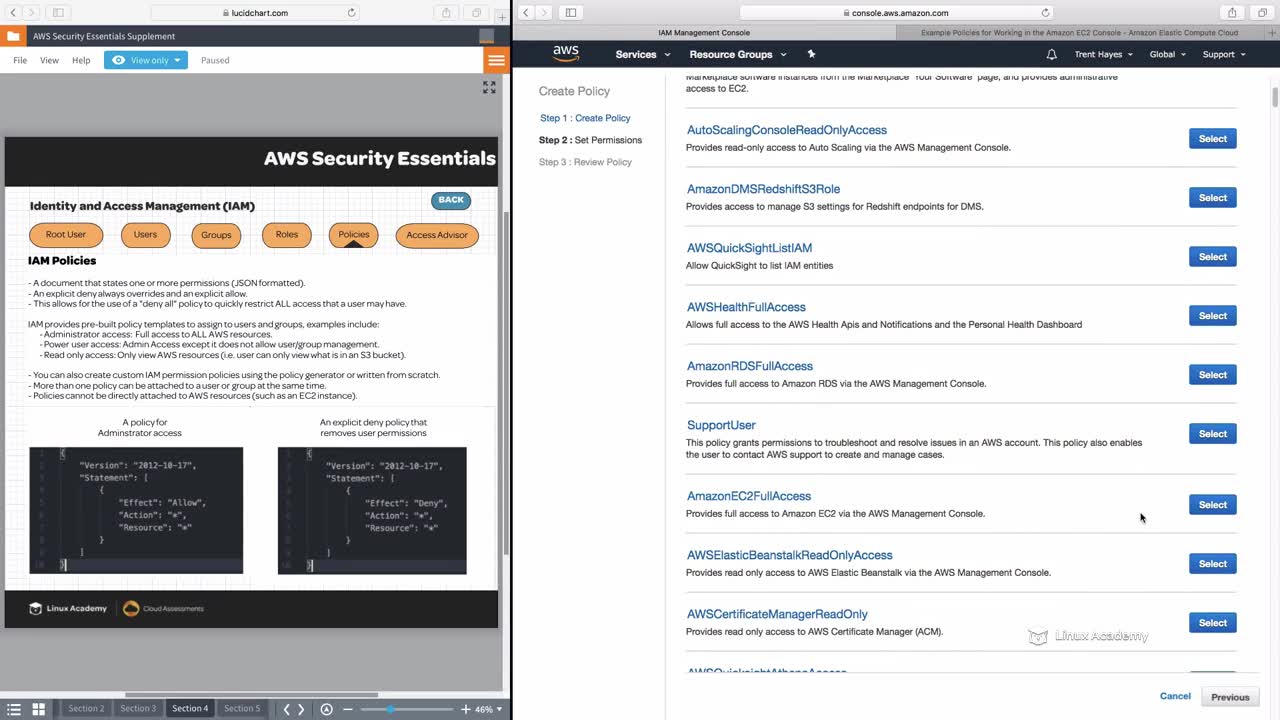Select the SupportUser policy
This screenshot has height=720, width=1280.
(1212, 434)
